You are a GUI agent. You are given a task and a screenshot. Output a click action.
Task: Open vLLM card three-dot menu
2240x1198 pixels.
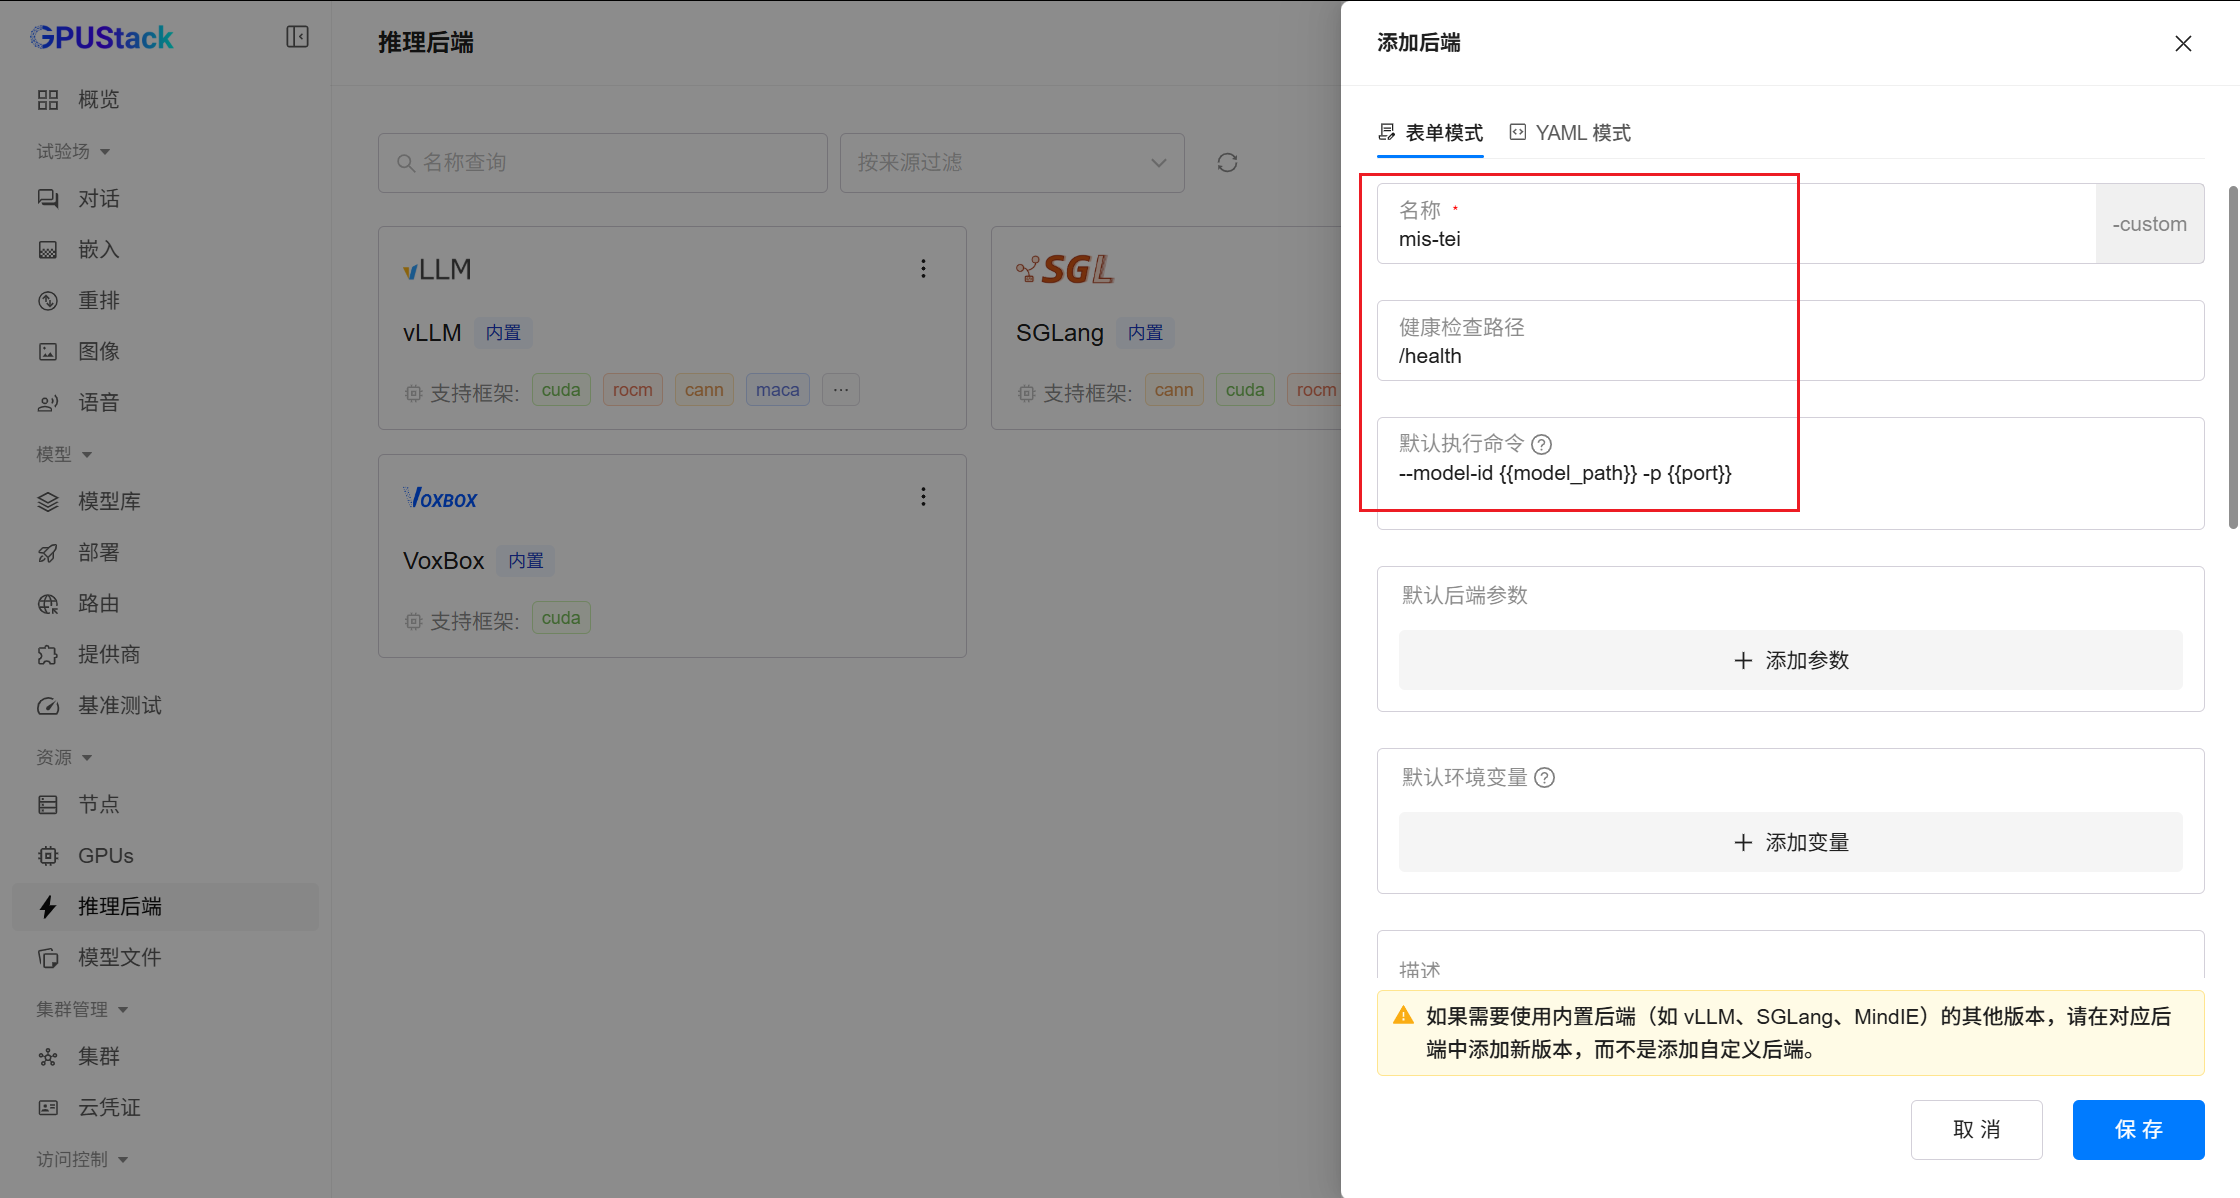pyautogui.click(x=923, y=268)
